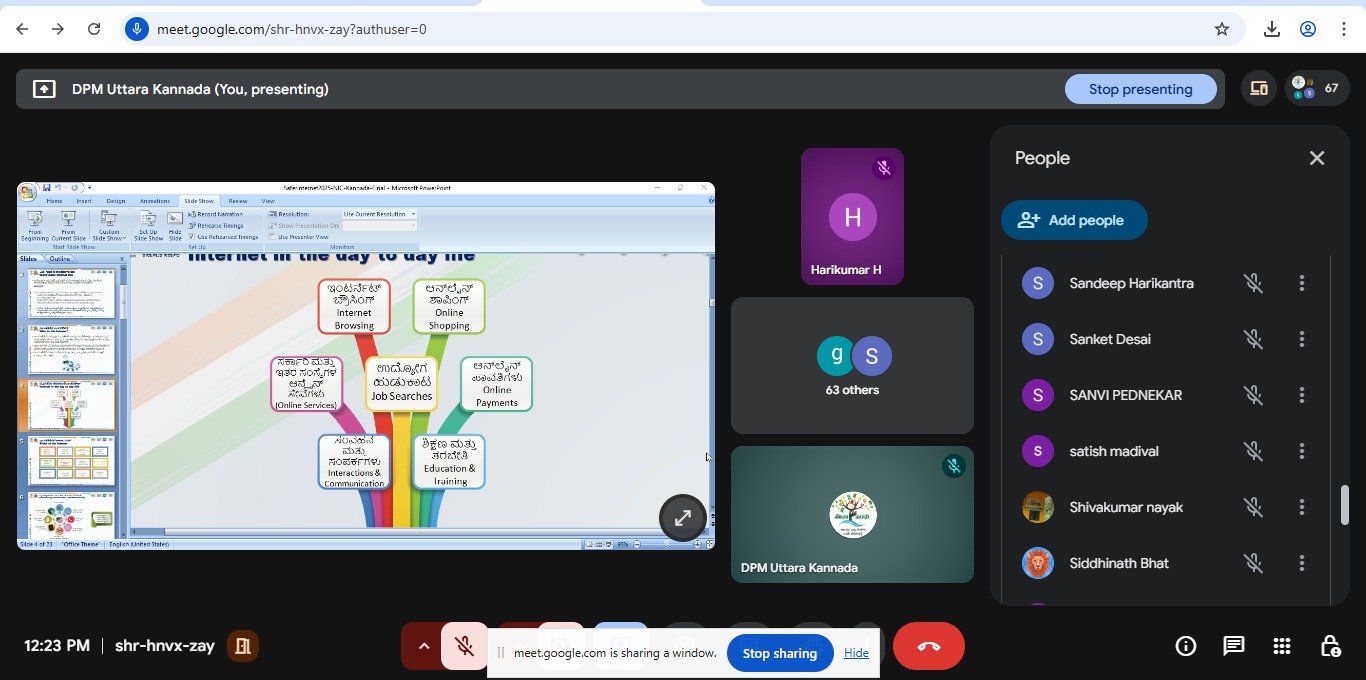Bookmark this page with the star icon
This screenshot has height=680, width=1366.
1221,29
